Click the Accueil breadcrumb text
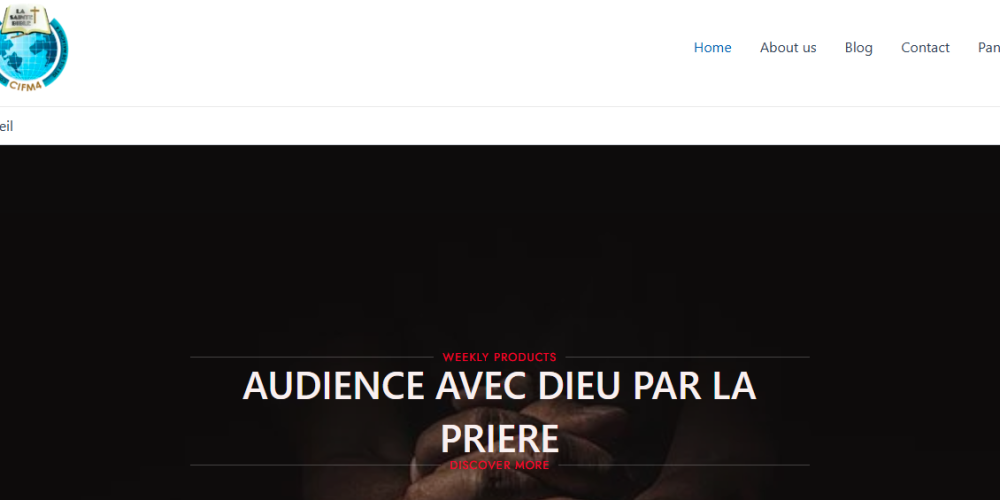1000x500 pixels. click(x=6, y=126)
